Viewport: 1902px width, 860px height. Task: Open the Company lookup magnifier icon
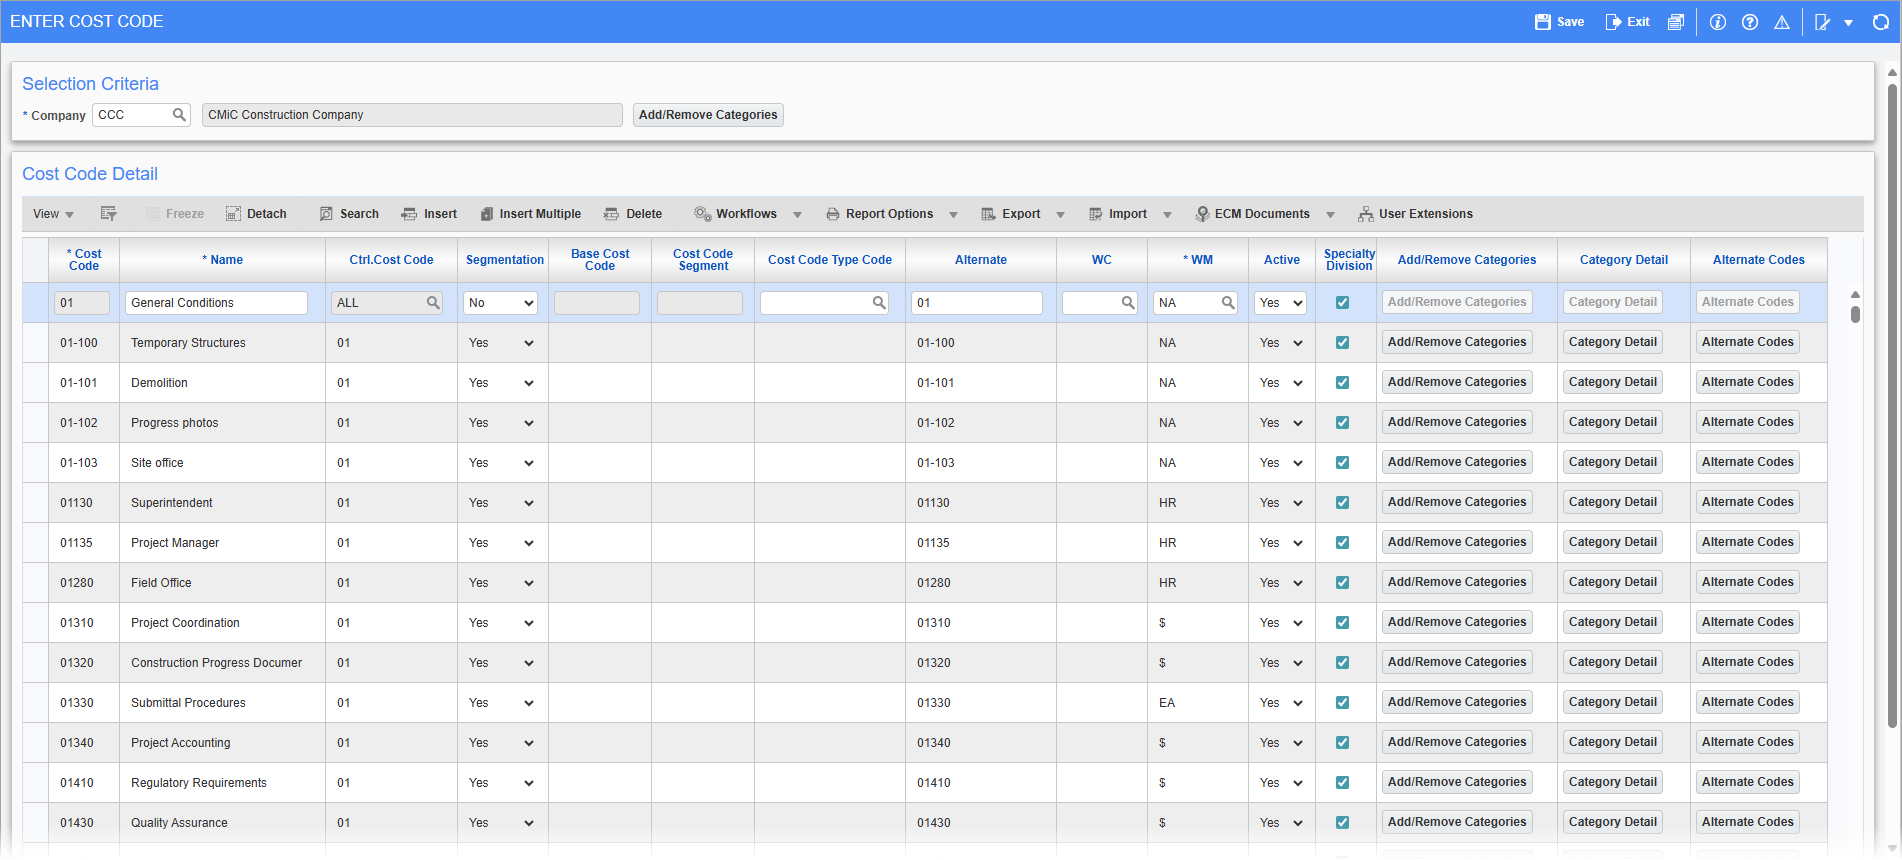coord(179,115)
